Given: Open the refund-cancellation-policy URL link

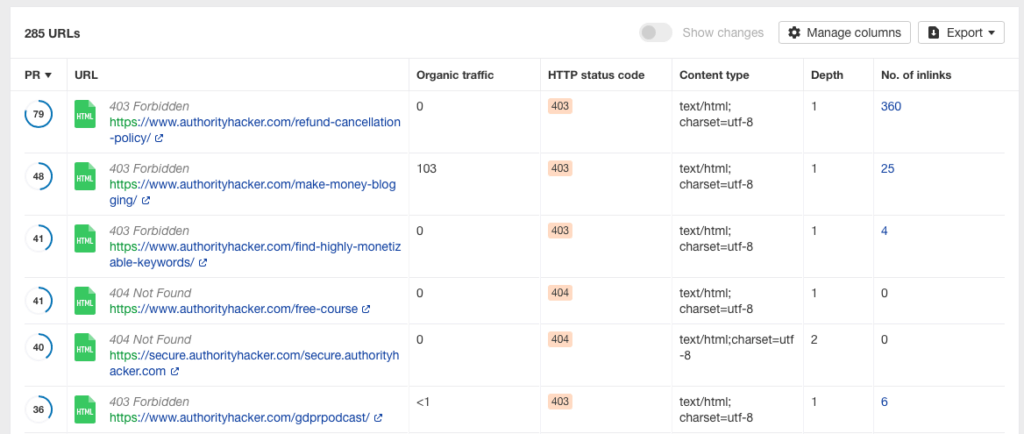Looking at the screenshot, I should (x=255, y=130).
